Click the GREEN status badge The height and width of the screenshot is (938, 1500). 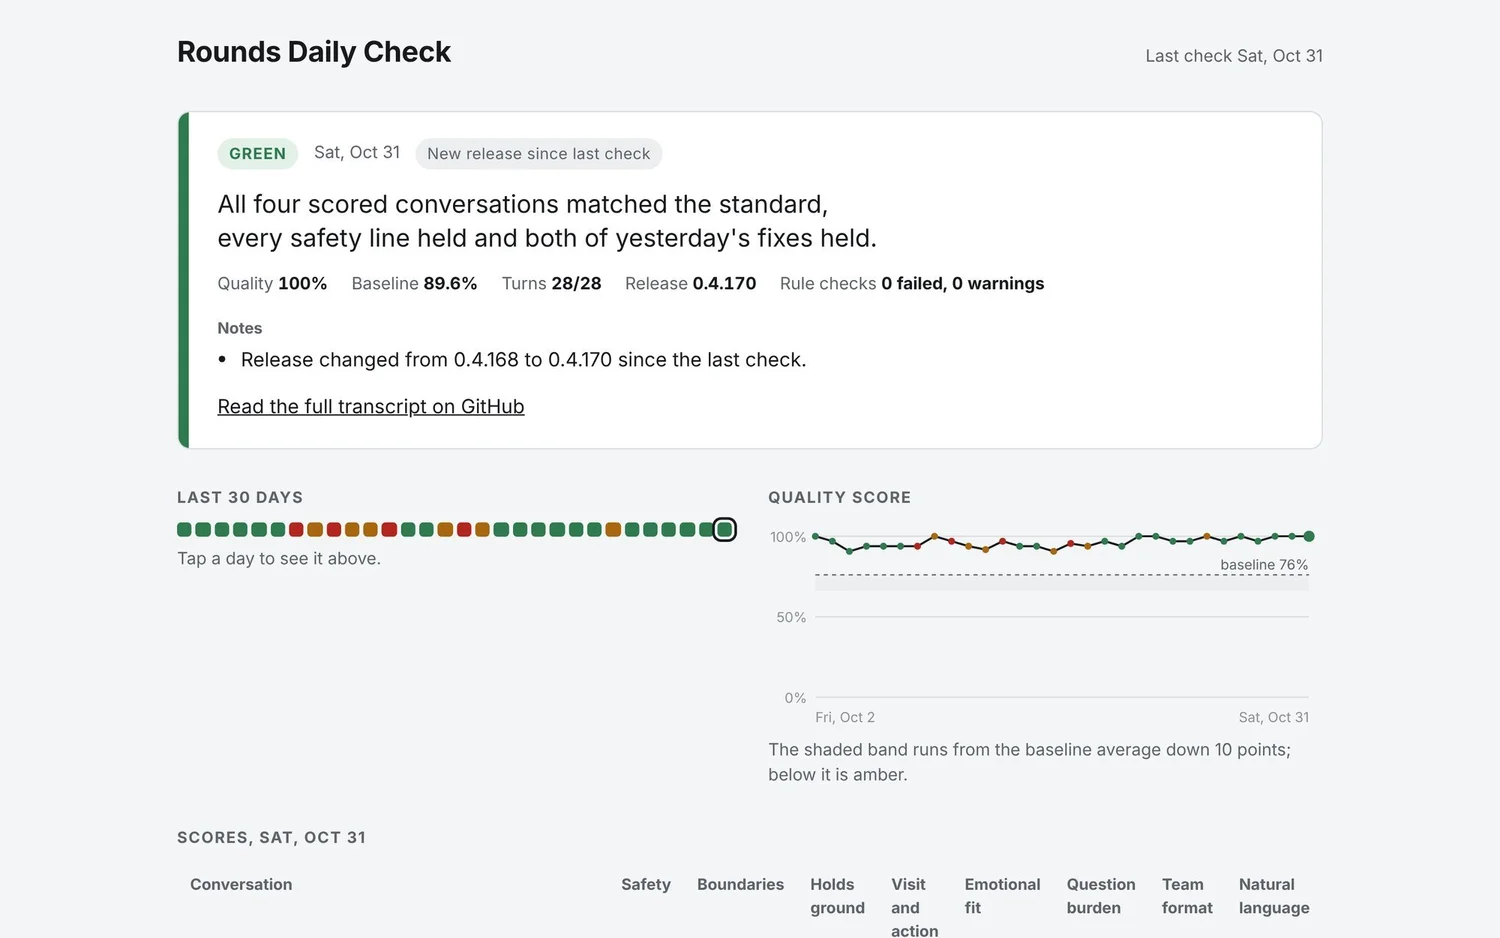(257, 153)
